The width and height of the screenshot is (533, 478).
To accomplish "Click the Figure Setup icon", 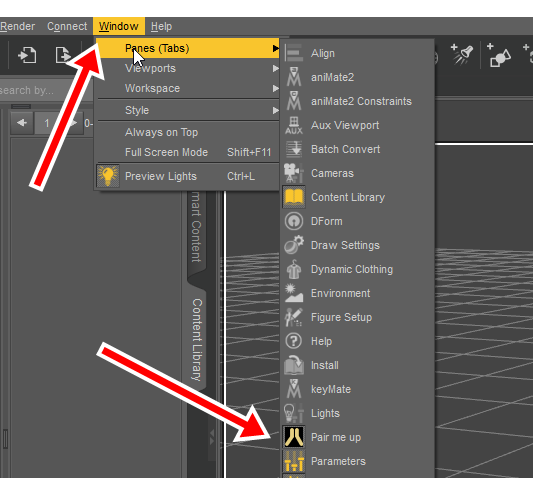I will tap(294, 317).
